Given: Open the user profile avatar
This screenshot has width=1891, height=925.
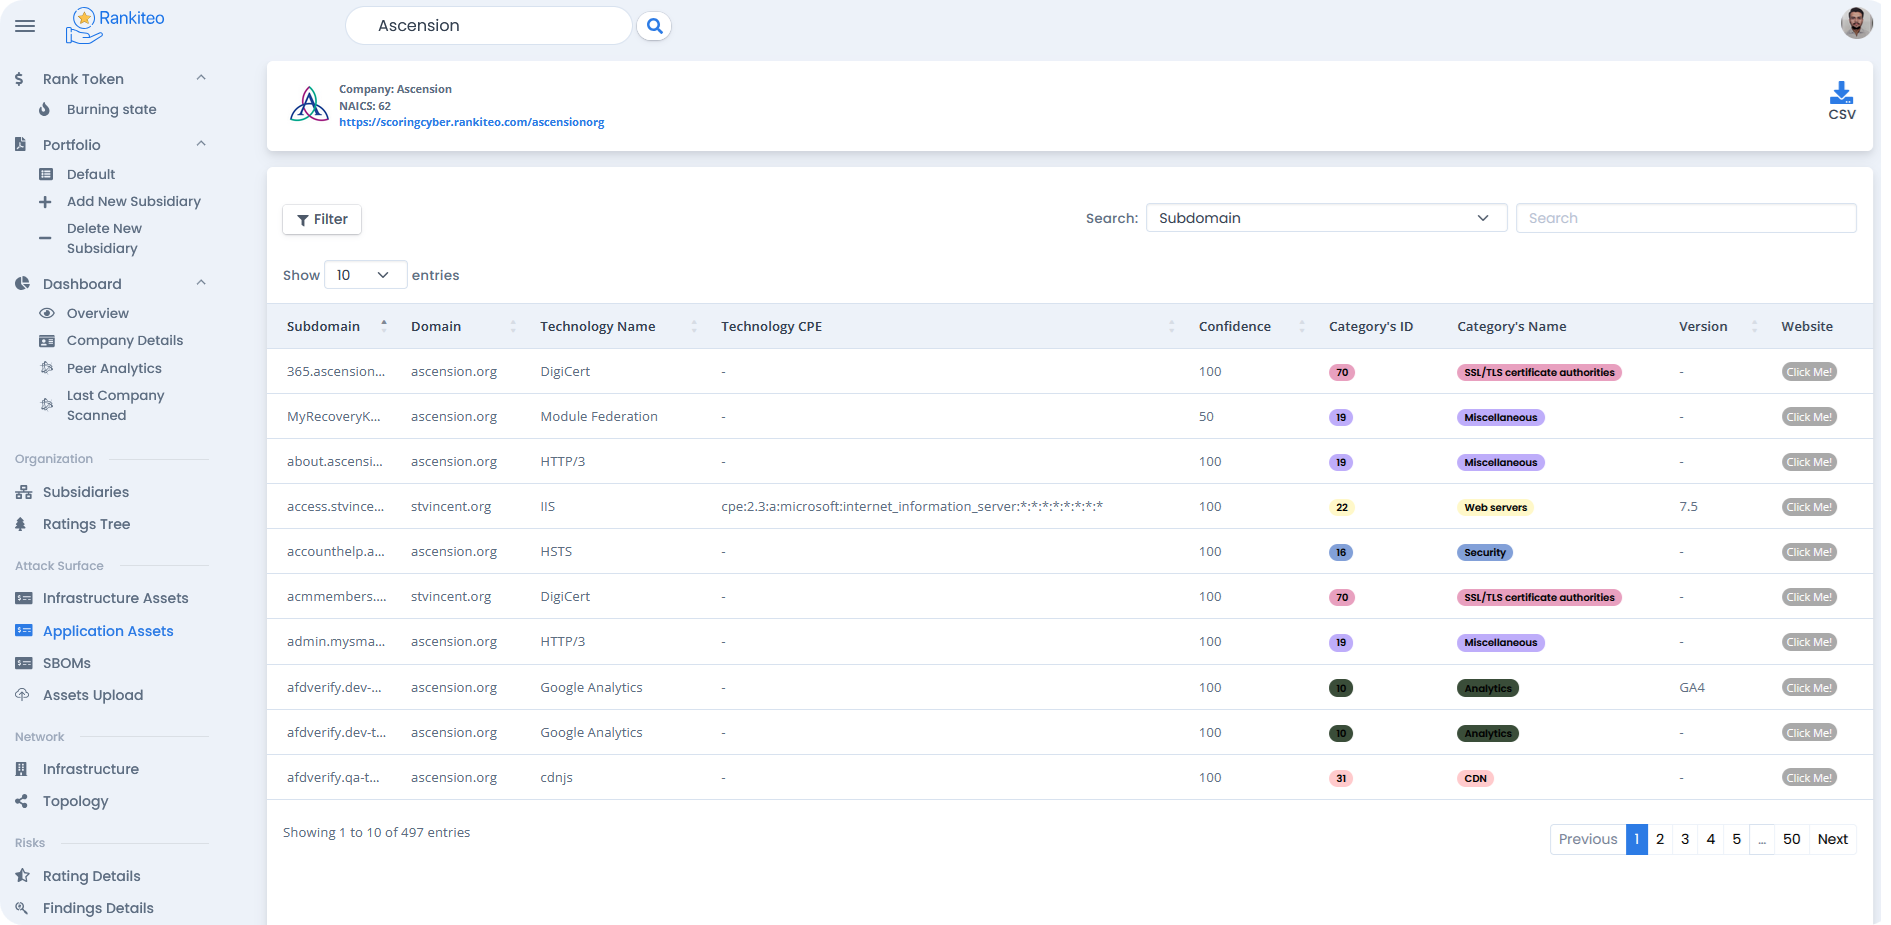Looking at the screenshot, I should [1856, 22].
